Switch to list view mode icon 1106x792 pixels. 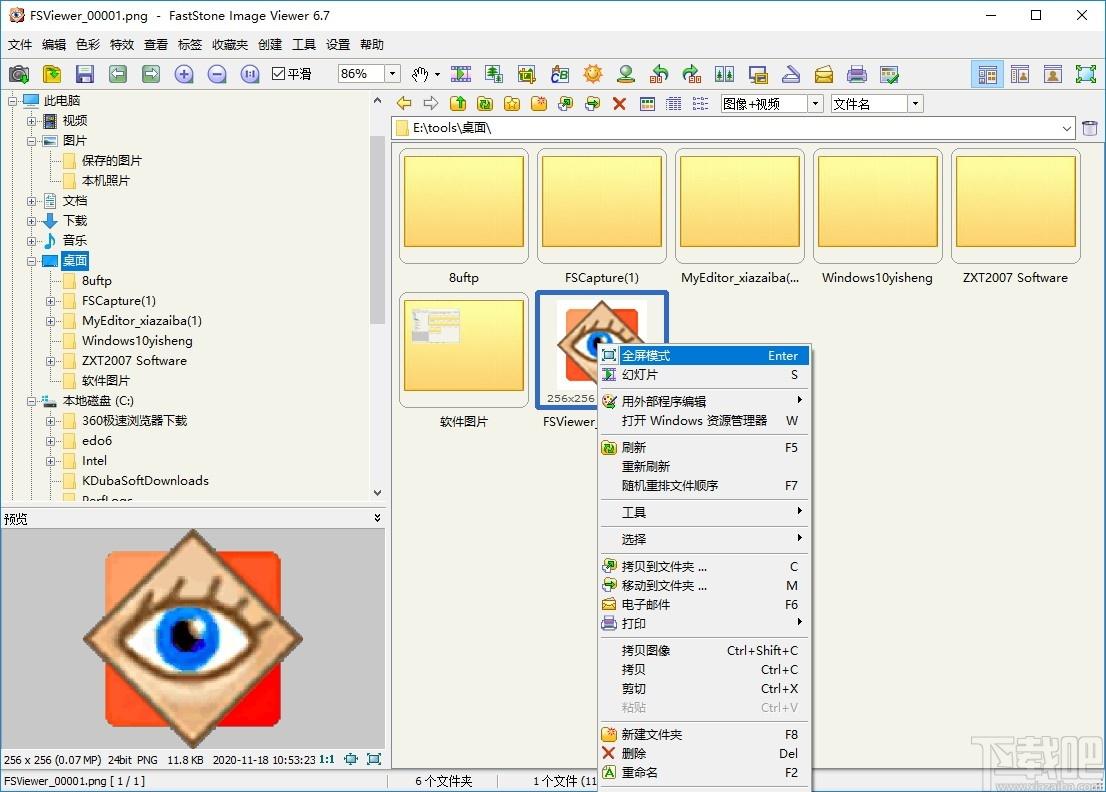pos(700,104)
